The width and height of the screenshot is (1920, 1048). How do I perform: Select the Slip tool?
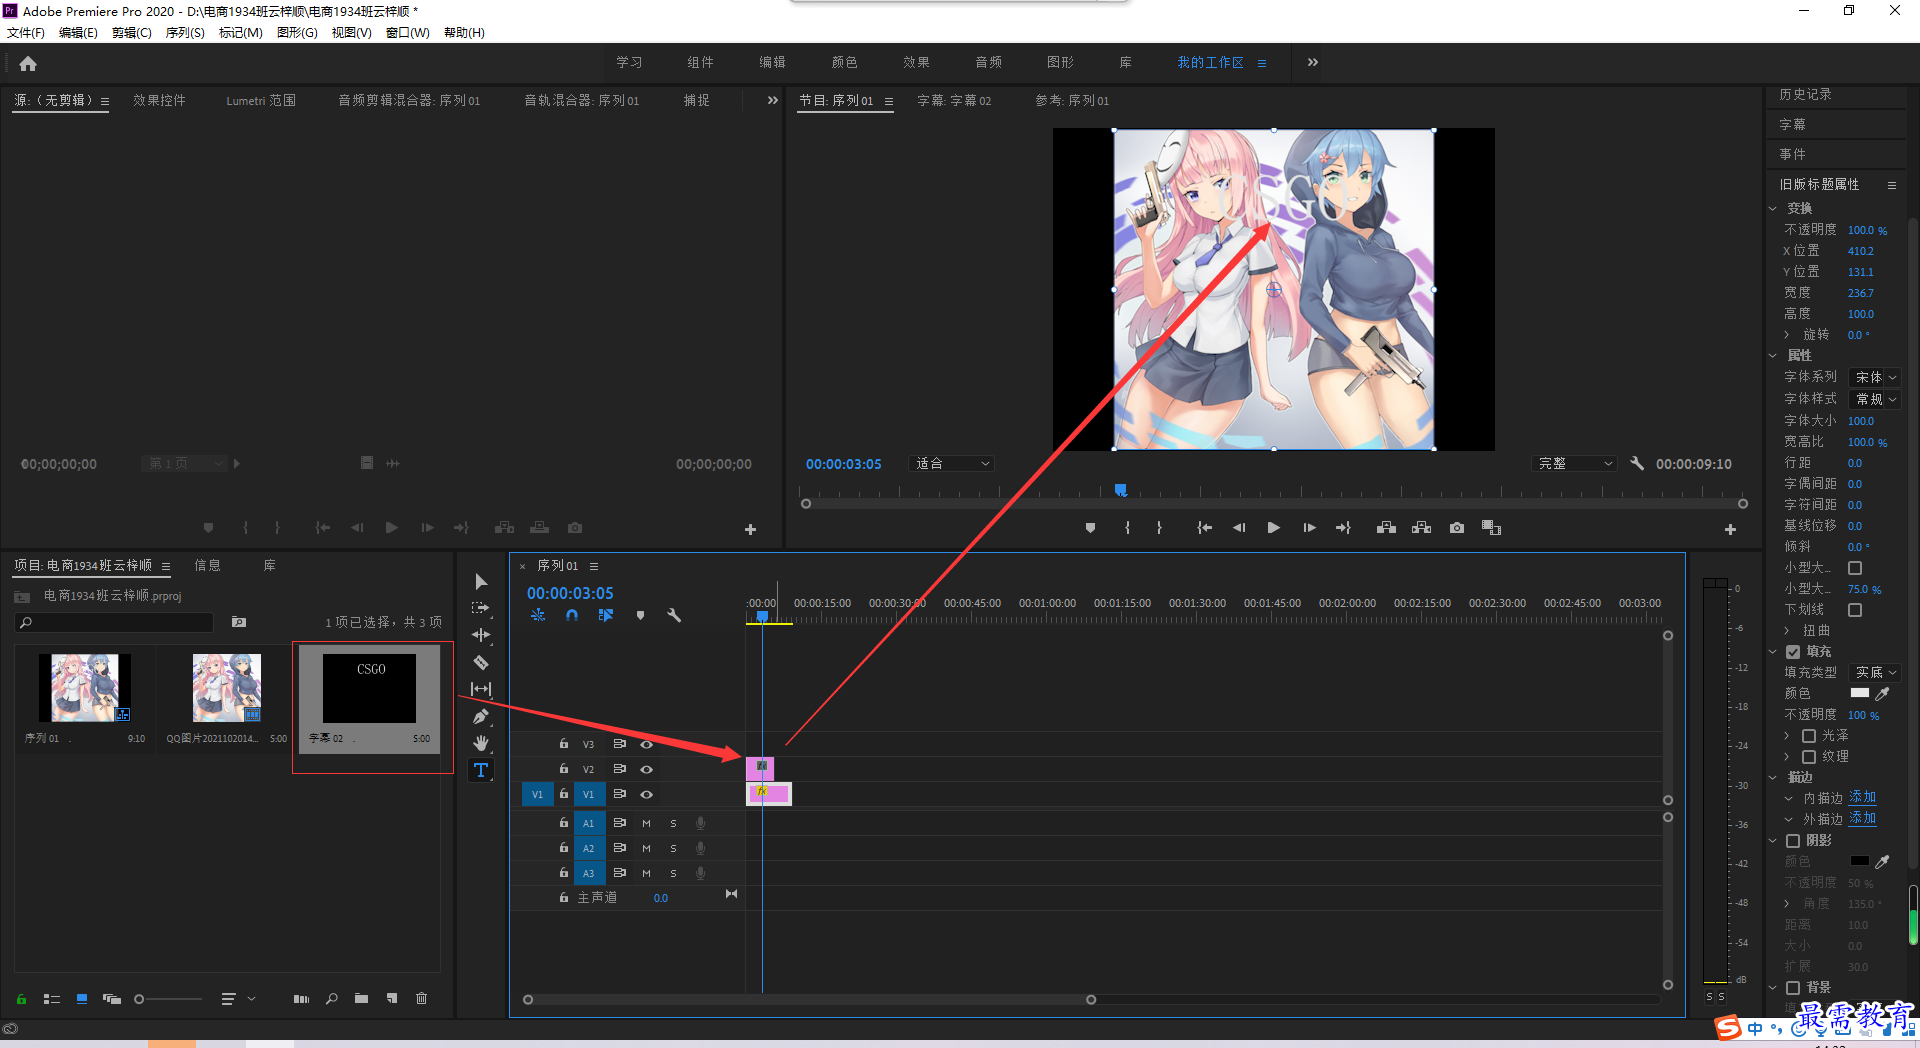(x=481, y=689)
